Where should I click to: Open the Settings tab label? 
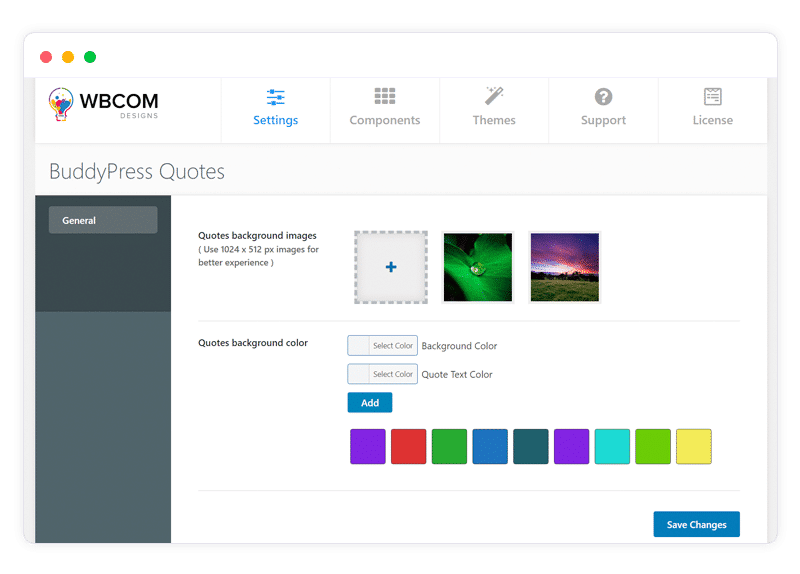[276, 120]
